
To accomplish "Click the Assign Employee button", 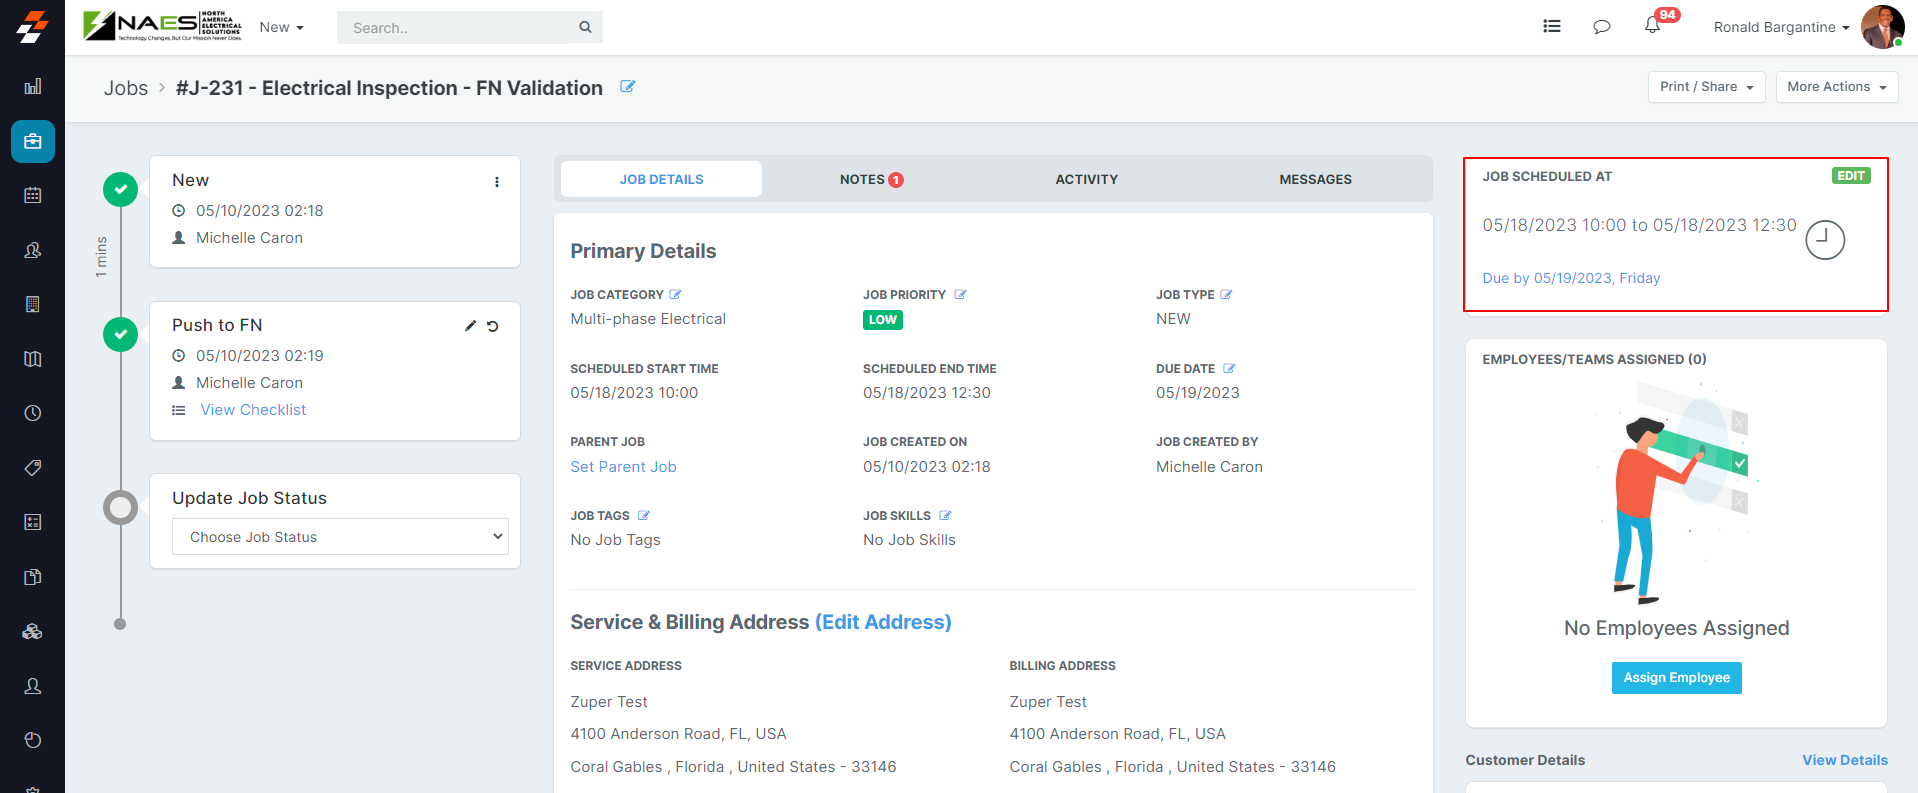I will 1676,678.
